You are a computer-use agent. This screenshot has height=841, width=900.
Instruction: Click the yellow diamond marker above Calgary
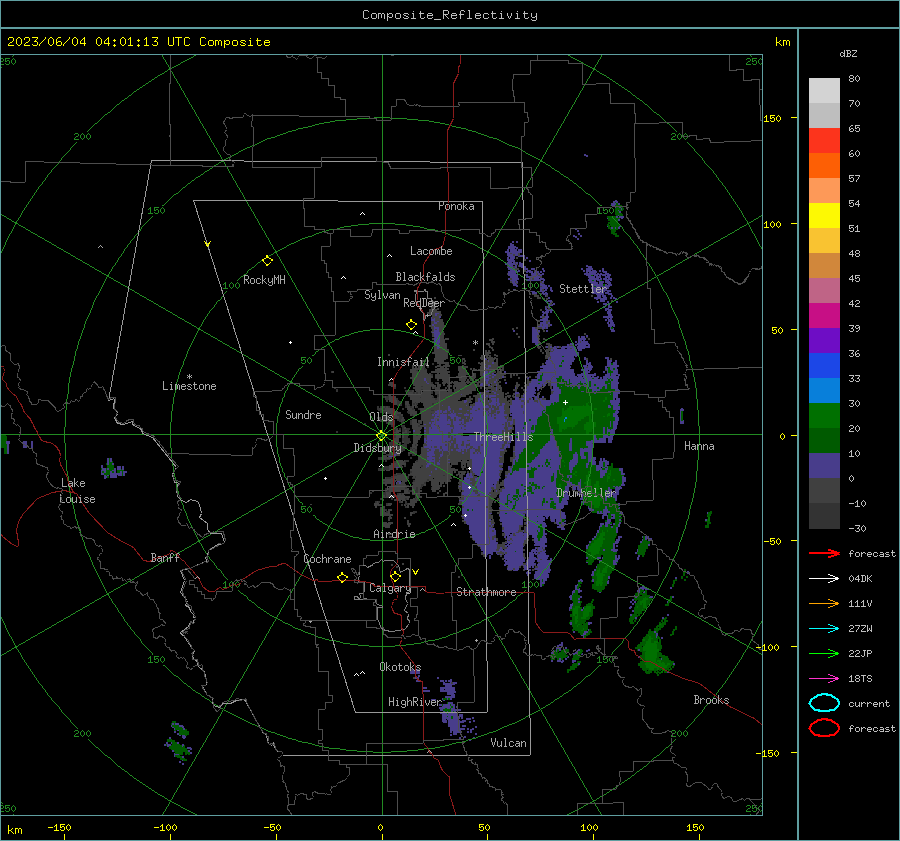point(395,576)
